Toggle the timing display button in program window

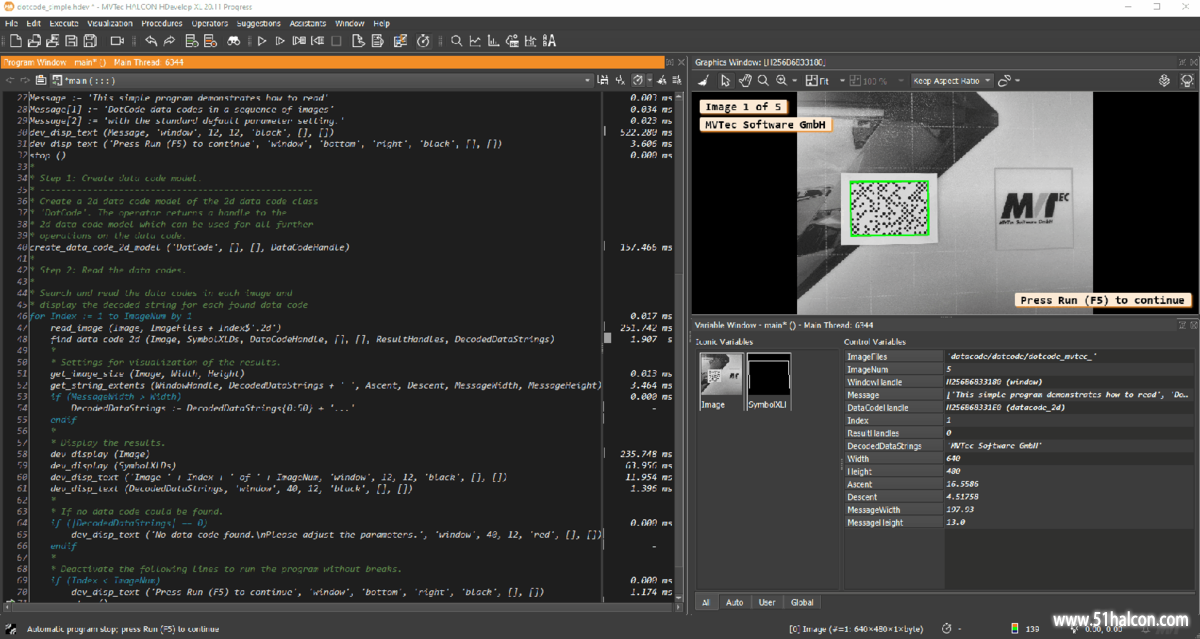coord(637,80)
